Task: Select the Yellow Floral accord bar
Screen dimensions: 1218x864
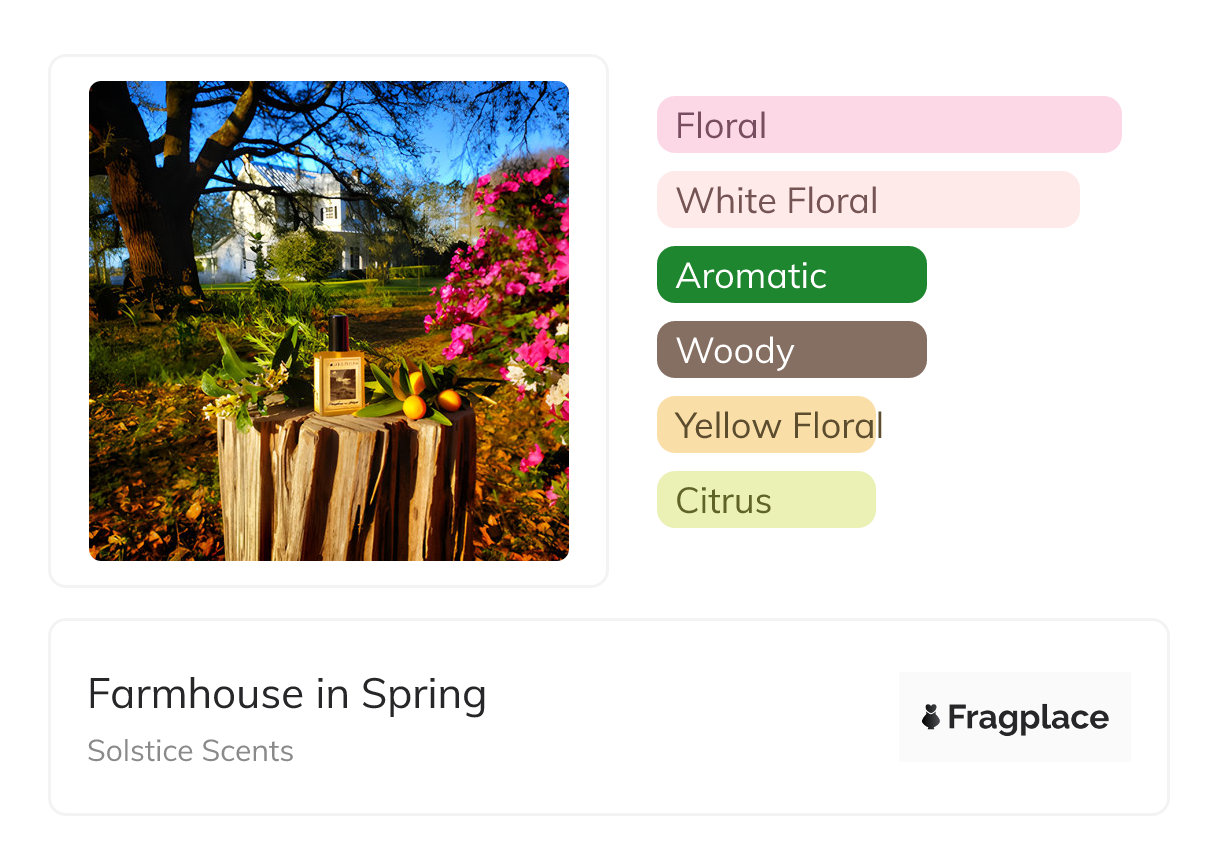Action: point(767,425)
